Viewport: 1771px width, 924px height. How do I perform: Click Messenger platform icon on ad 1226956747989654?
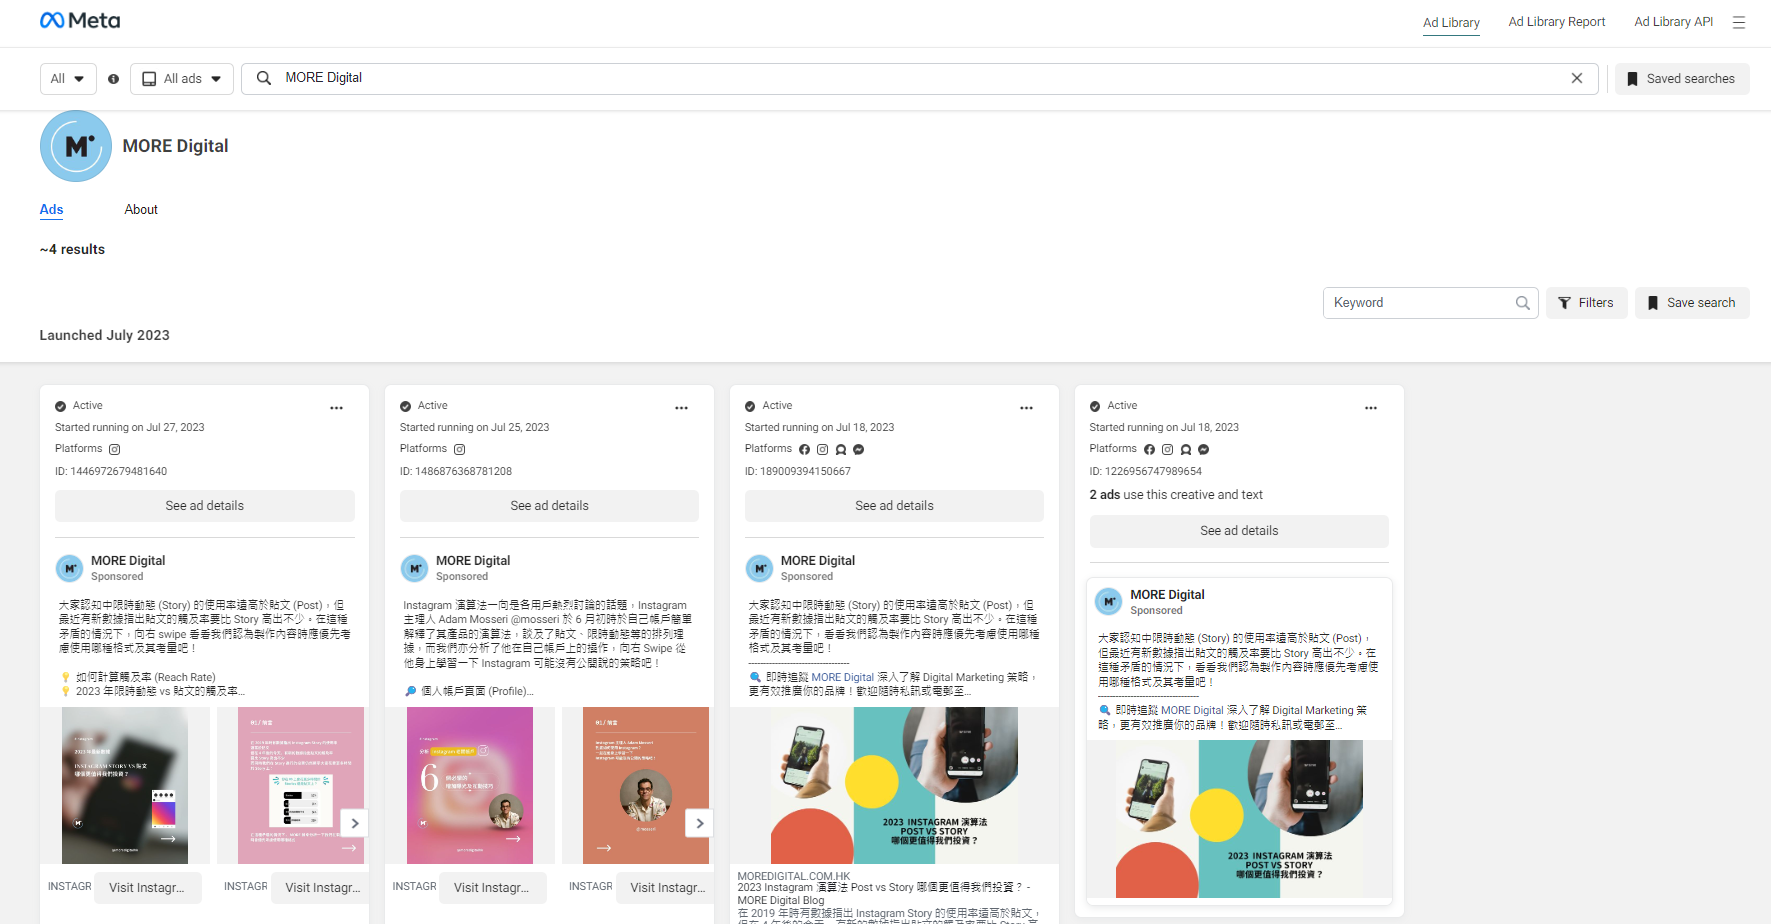point(1204,450)
